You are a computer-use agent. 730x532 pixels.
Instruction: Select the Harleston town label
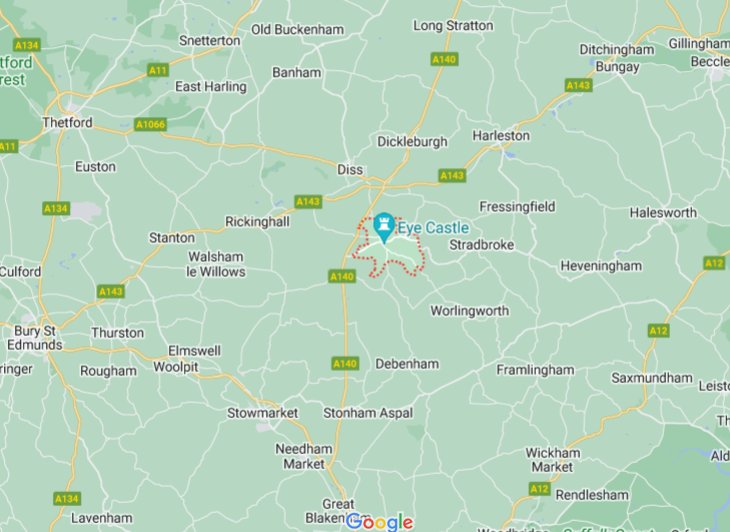coord(501,135)
